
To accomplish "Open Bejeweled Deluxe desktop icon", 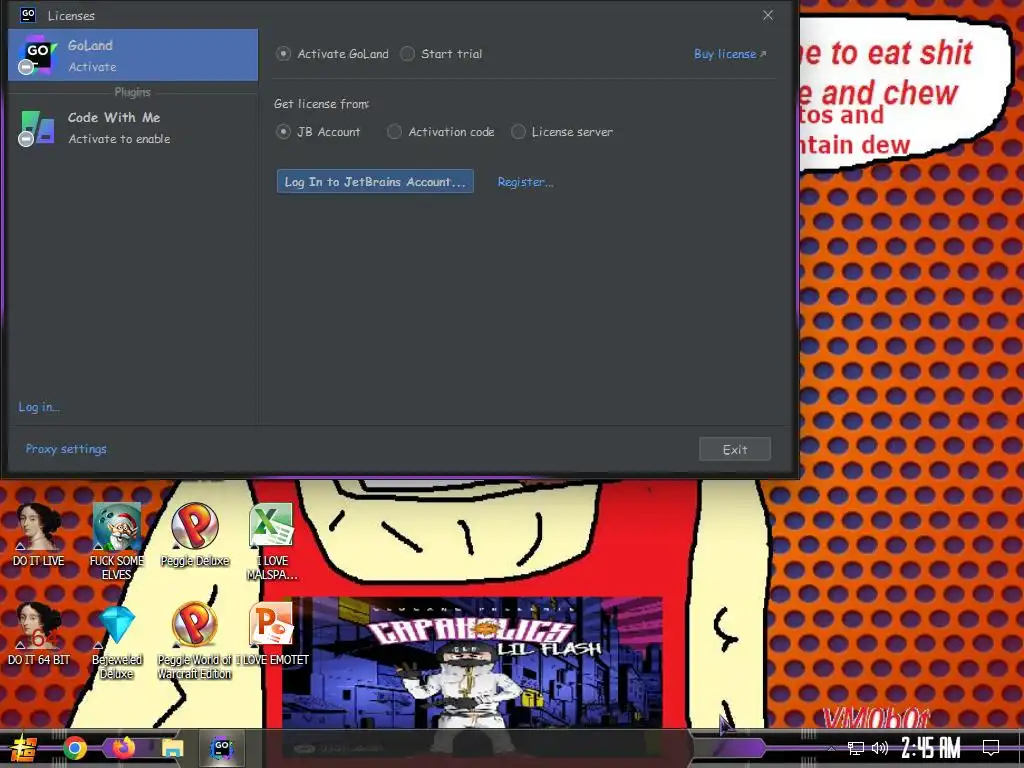I will 116,641.
